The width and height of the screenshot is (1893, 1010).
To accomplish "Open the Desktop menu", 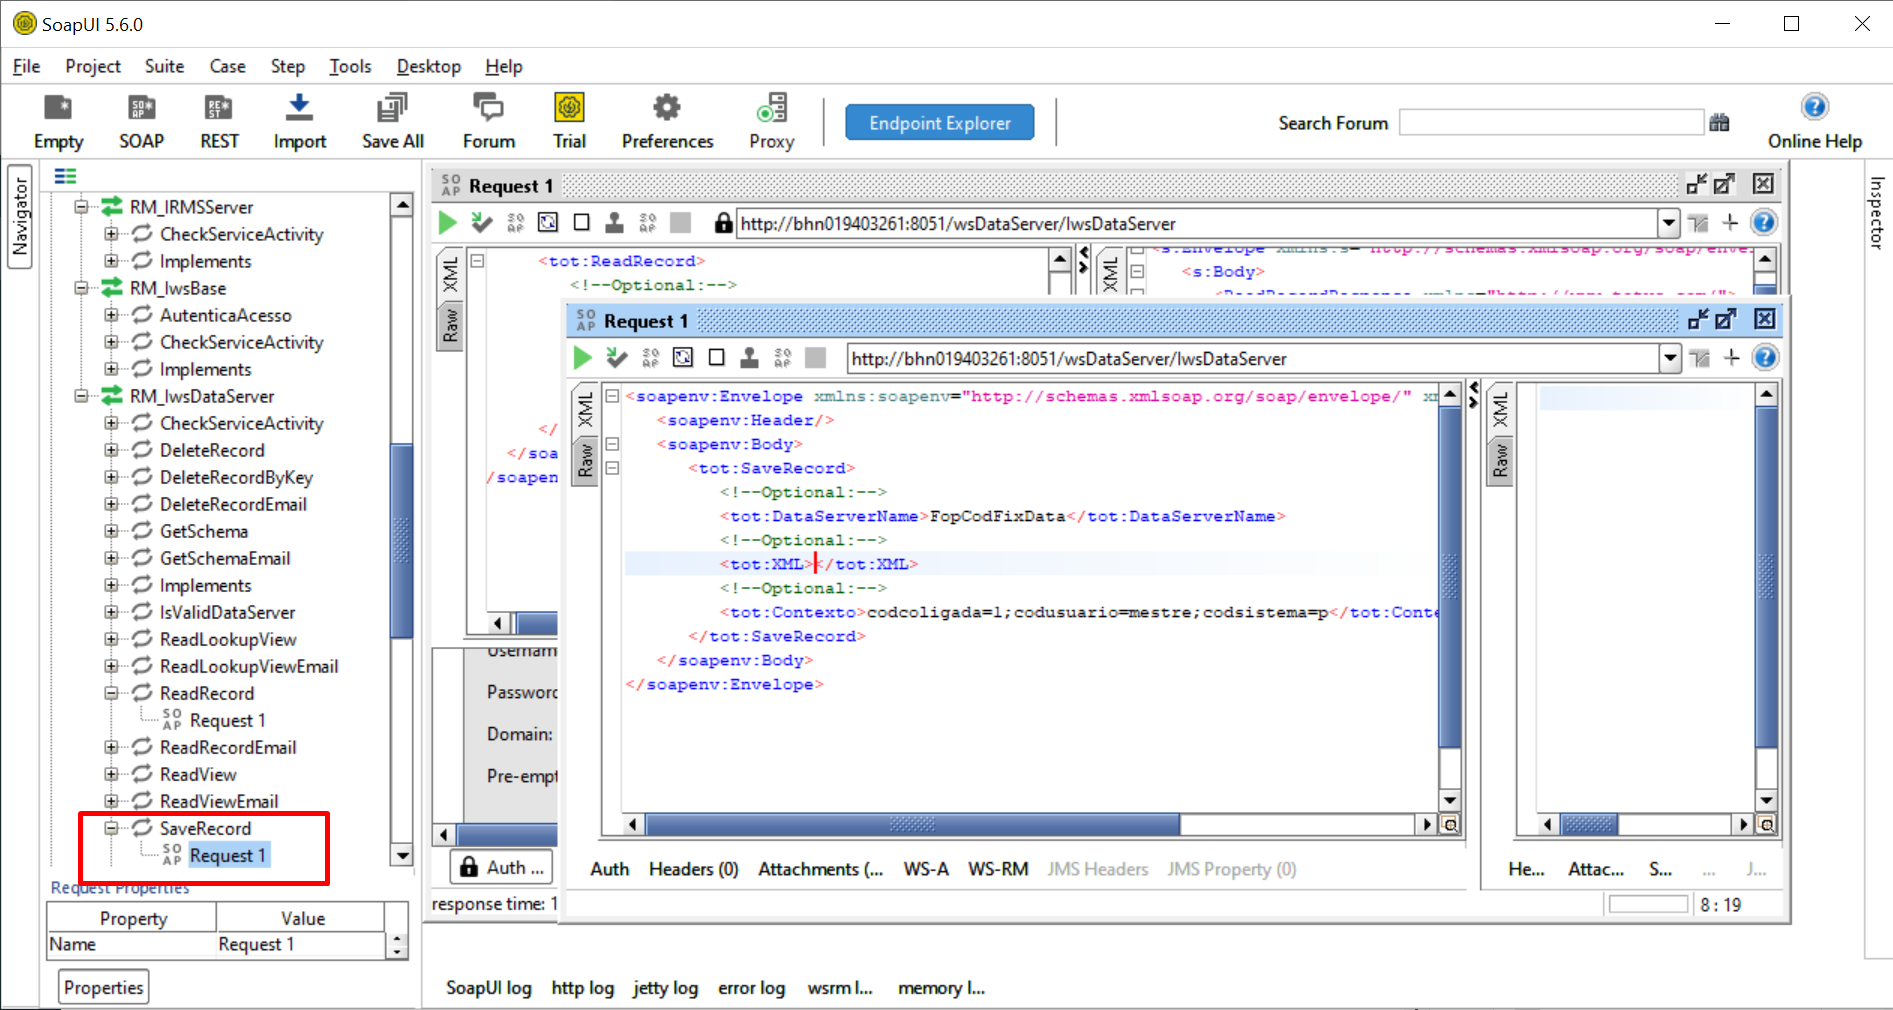I will (x=428, y=66).
